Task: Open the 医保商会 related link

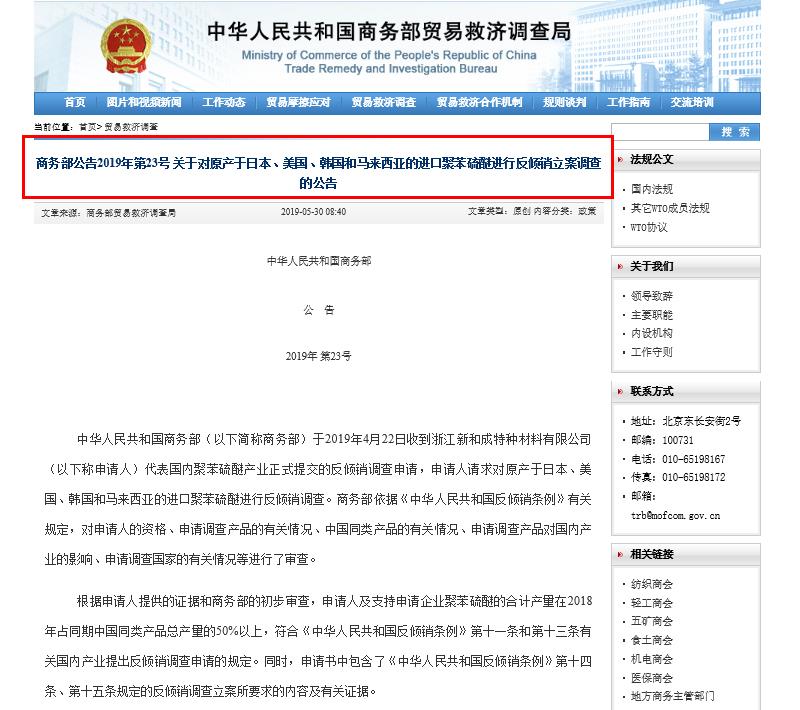Action: (x=652, y=678)
